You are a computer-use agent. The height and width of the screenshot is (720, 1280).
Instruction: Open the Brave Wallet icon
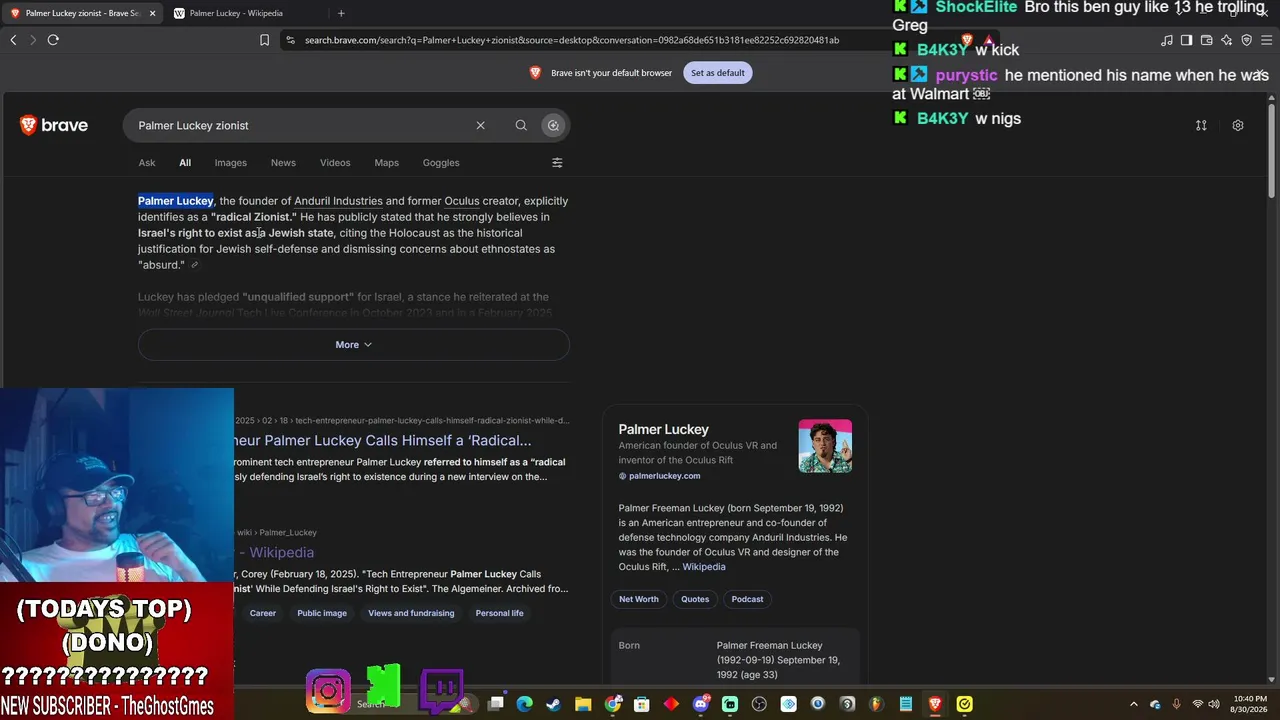pos(1207,40)
